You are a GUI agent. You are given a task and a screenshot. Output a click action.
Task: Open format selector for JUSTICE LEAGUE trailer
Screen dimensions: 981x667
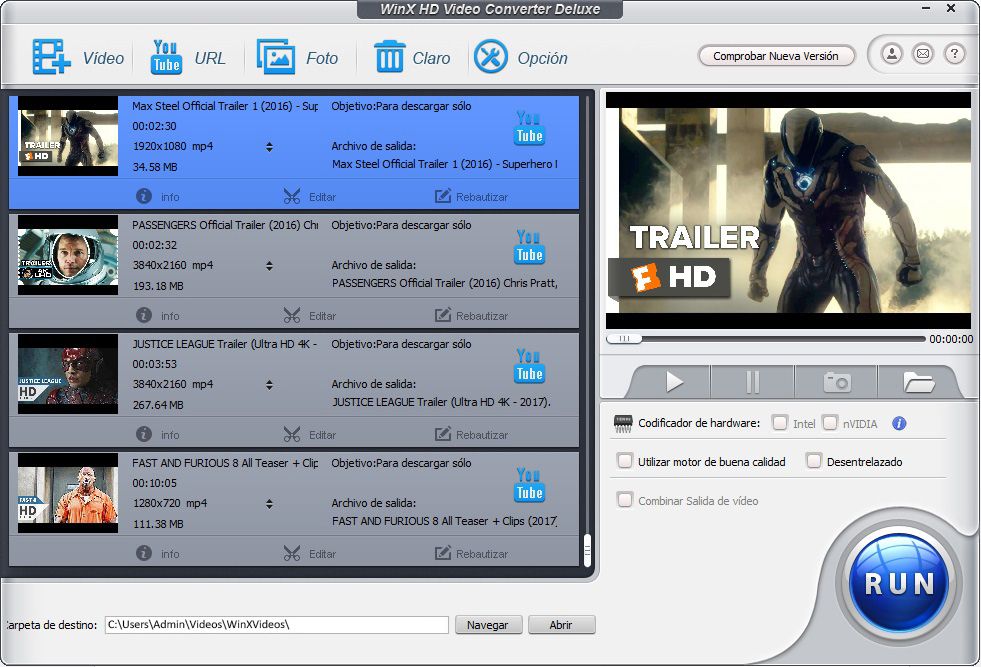(x=269, y=385)
